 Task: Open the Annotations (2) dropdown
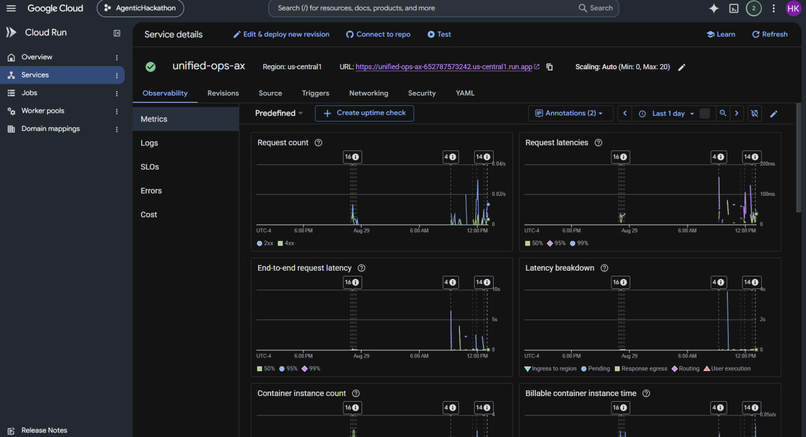(569, 113)
